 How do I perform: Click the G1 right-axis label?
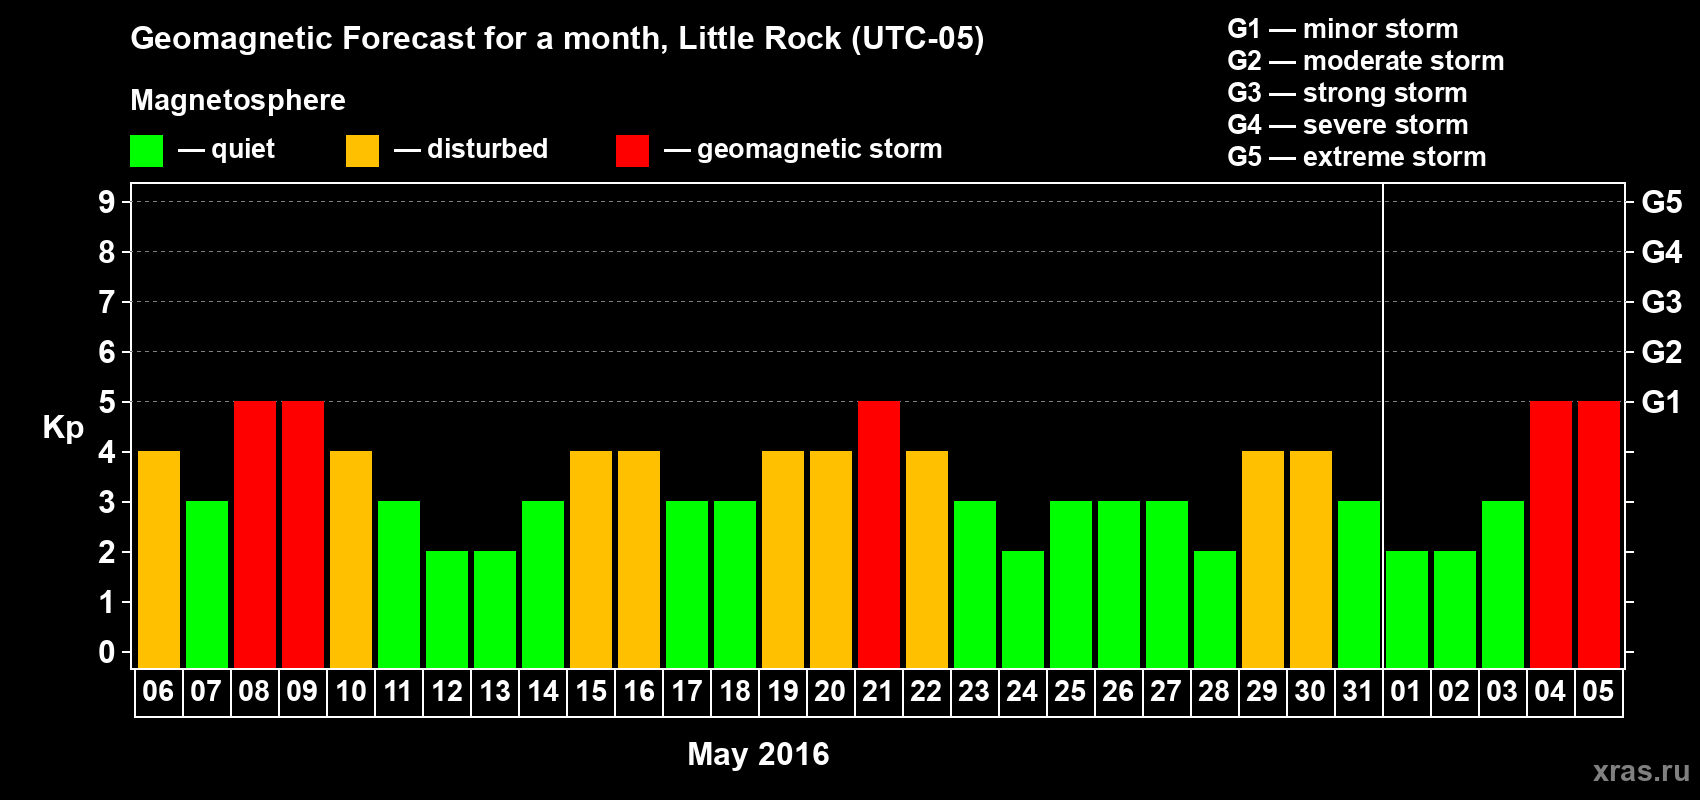1661,402
